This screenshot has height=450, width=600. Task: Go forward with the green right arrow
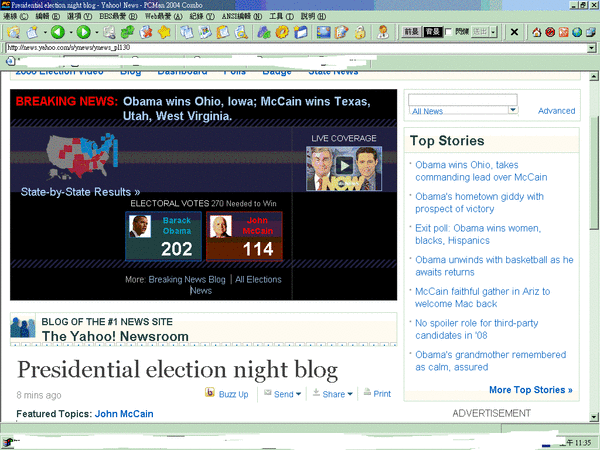(x=83, y=32)
